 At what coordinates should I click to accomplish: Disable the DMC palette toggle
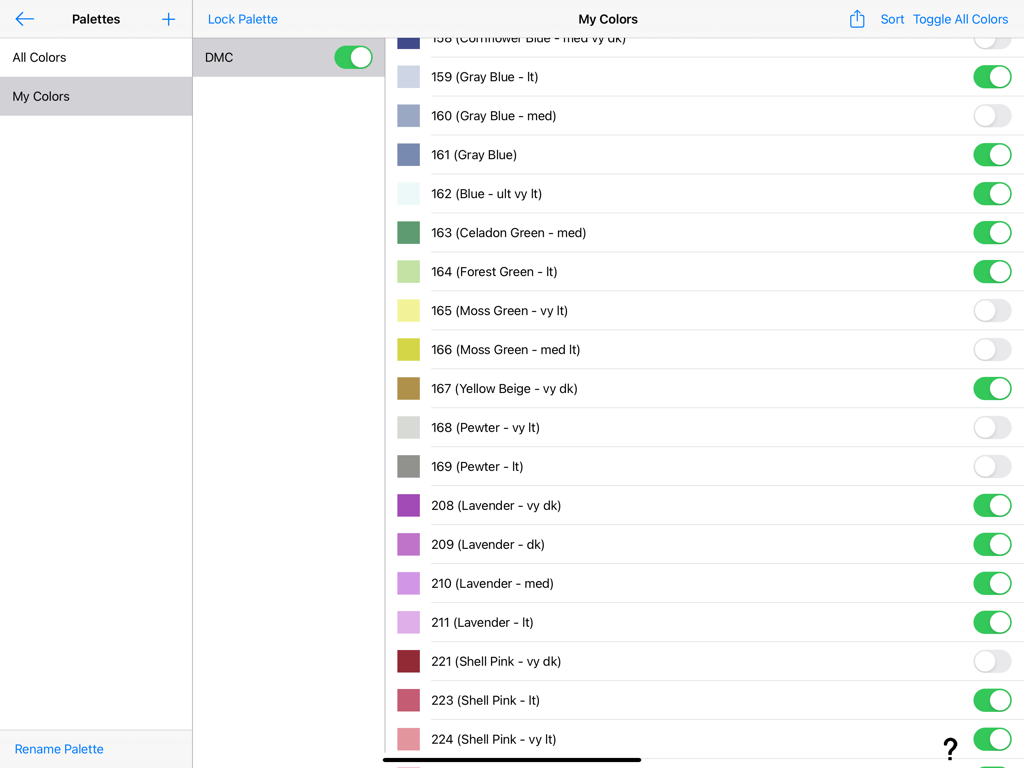point(353,57)
